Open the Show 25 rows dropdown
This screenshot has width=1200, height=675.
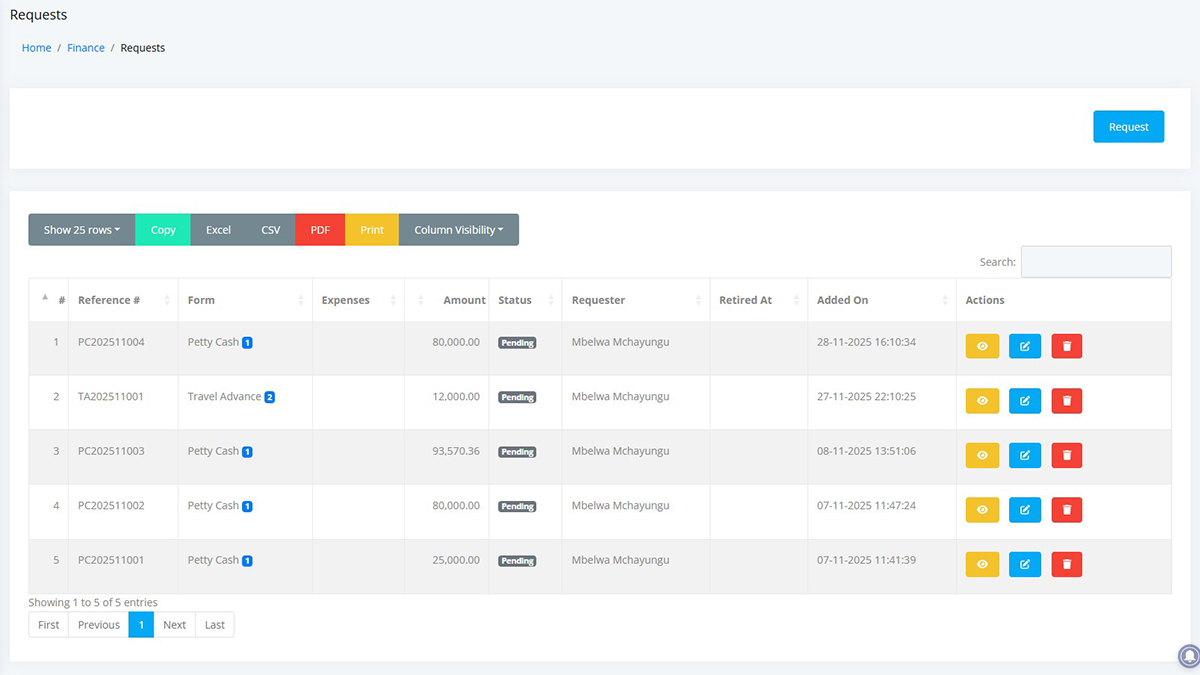tap(81, 230)
